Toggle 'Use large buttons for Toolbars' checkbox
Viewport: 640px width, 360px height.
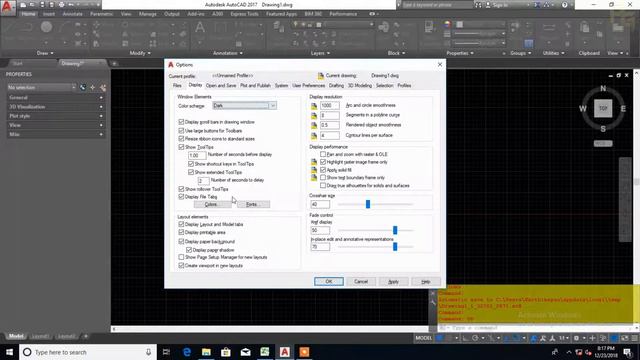pos(181,130)
